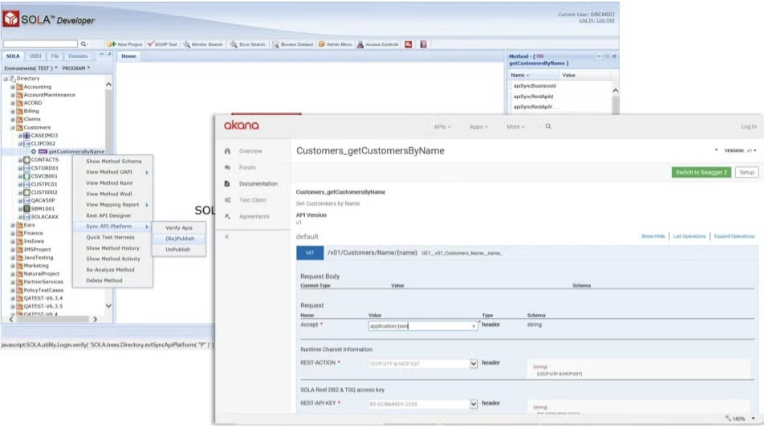Click the SOLA search input box

(40, 44)
